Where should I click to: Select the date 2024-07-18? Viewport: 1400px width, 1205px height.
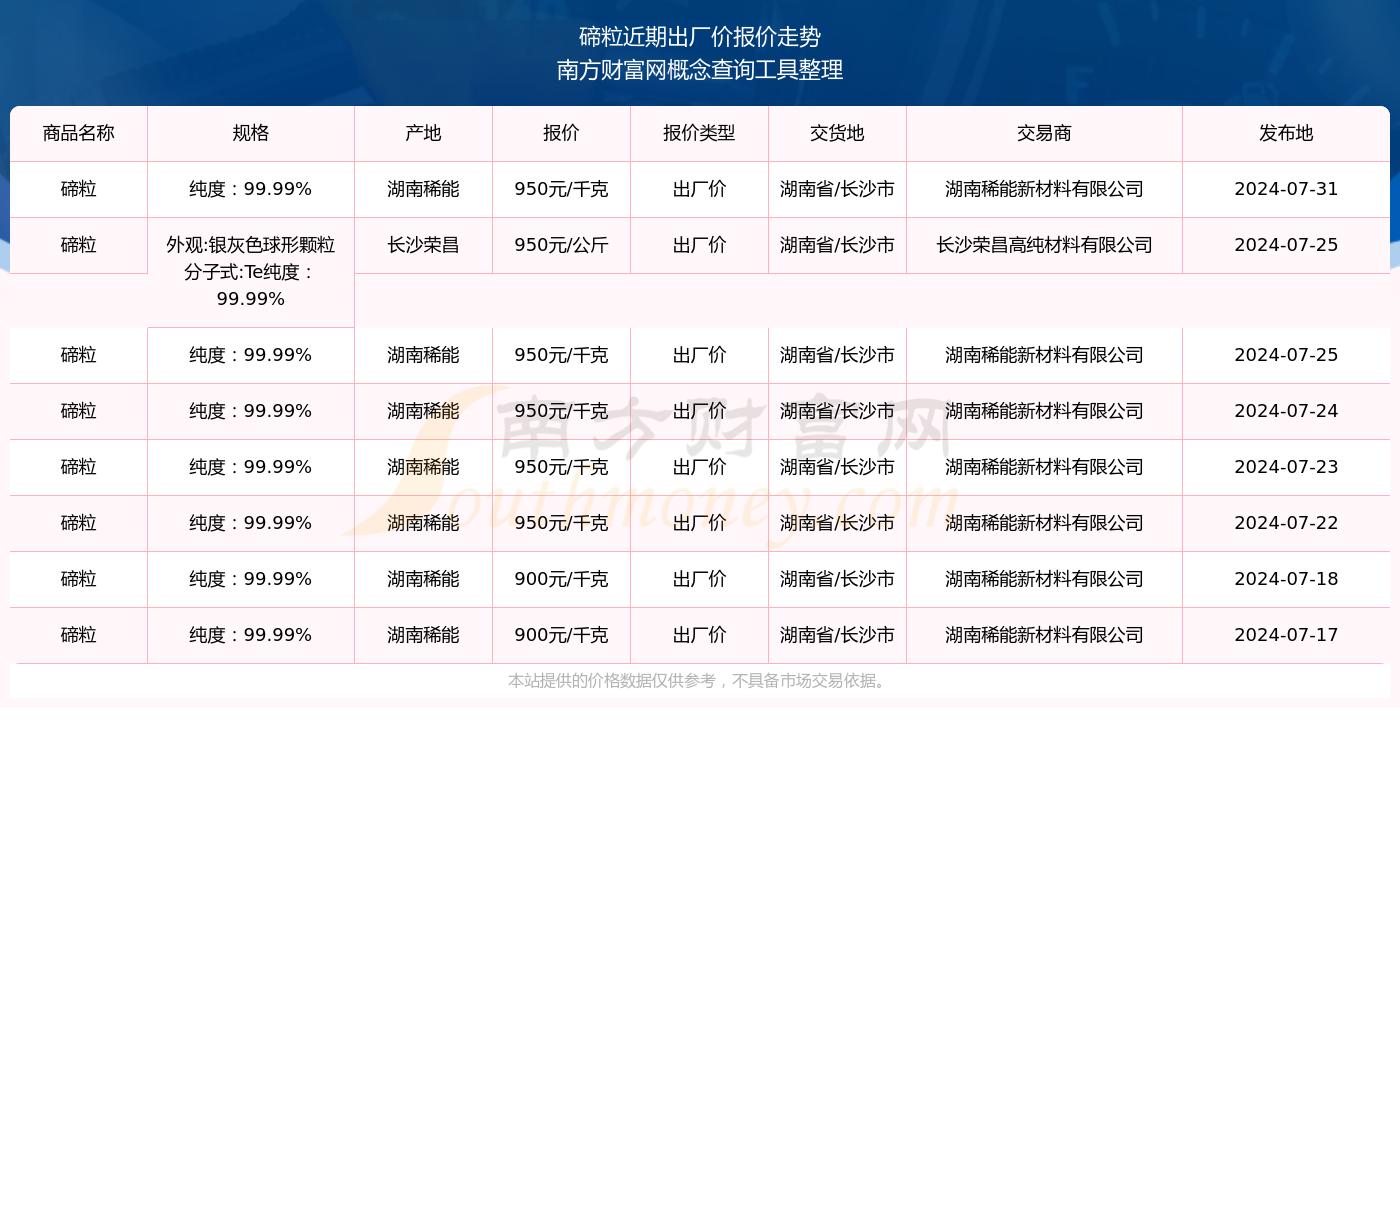[x=1286, y=579]
